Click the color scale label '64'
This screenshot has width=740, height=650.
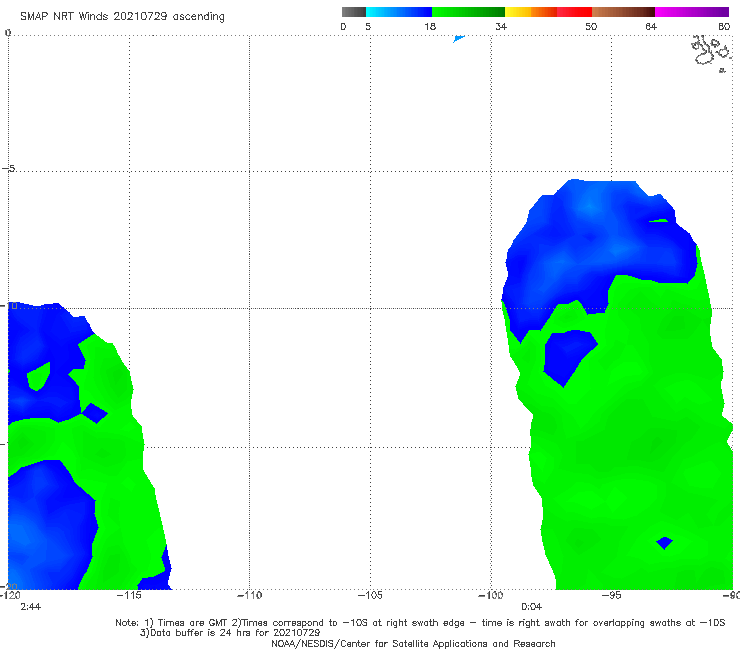651,26
